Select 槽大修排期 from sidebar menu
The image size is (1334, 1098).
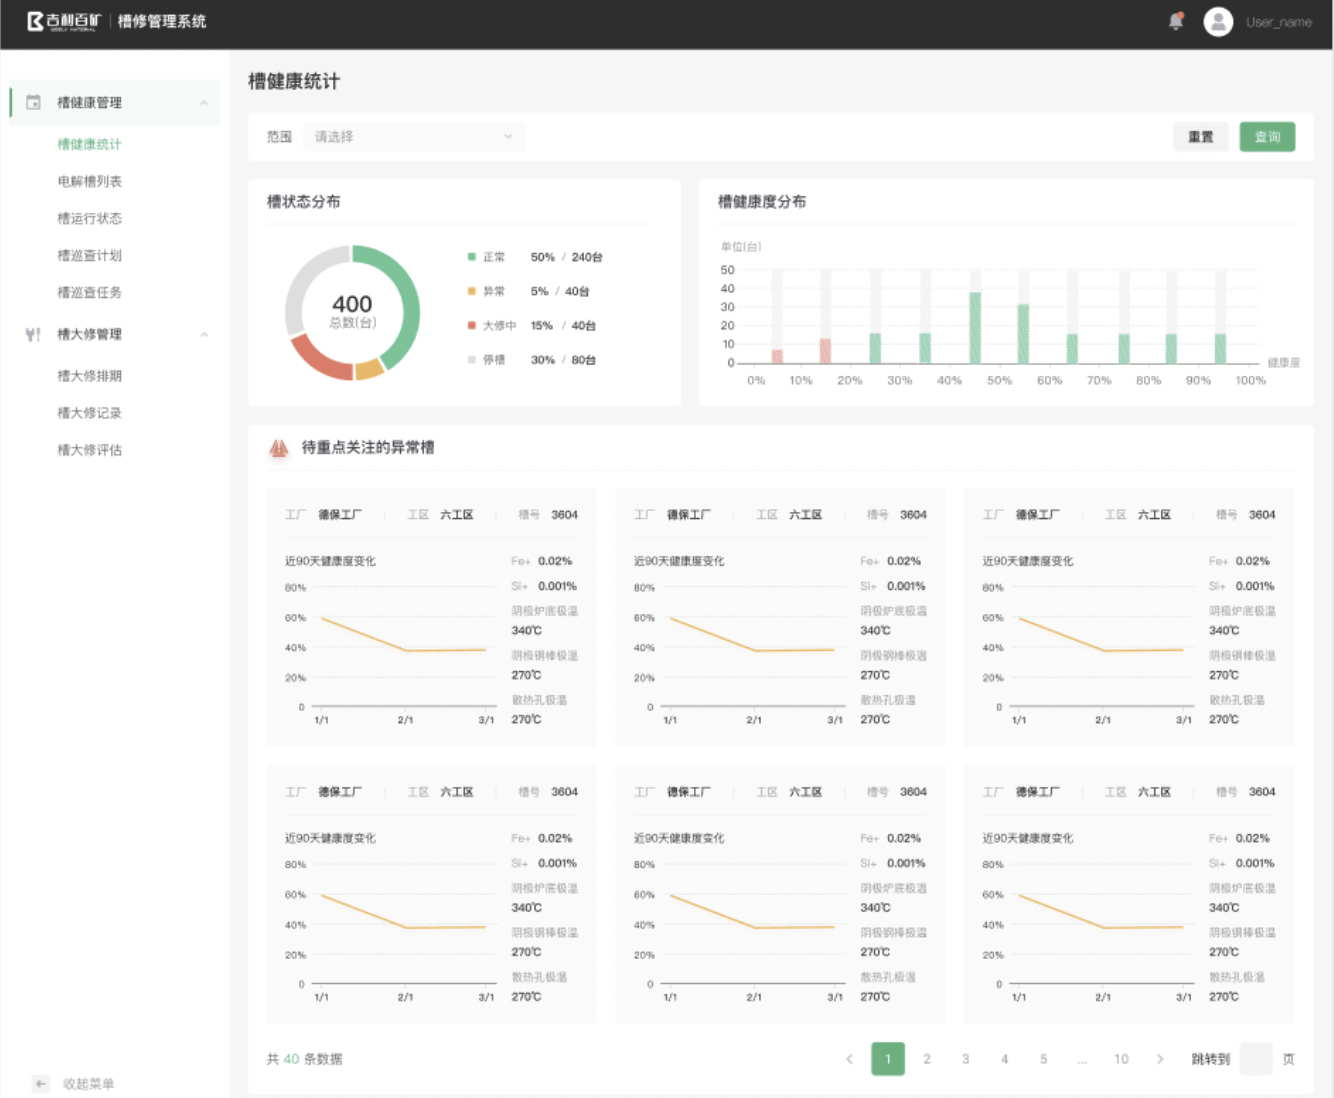[90, 376]
